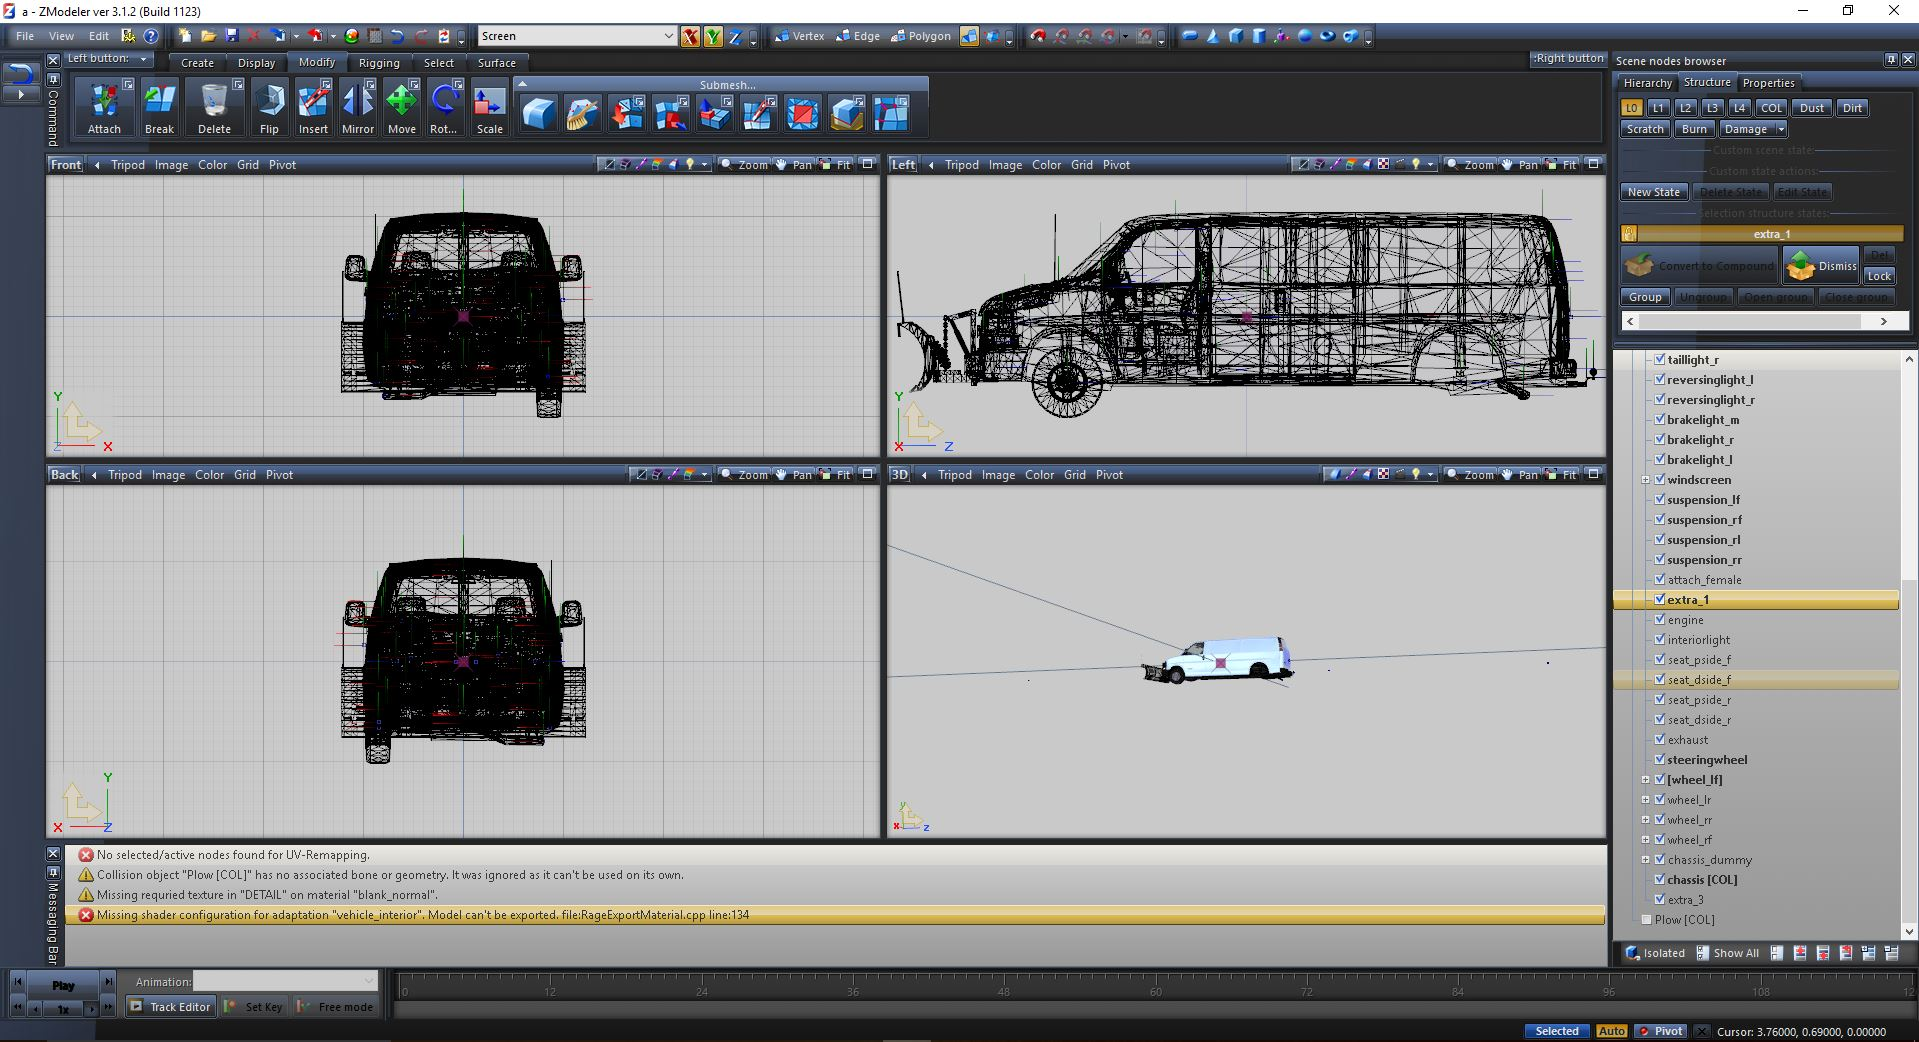Click the New State button
The image size is (1919, 1042).
[1654, 192]
